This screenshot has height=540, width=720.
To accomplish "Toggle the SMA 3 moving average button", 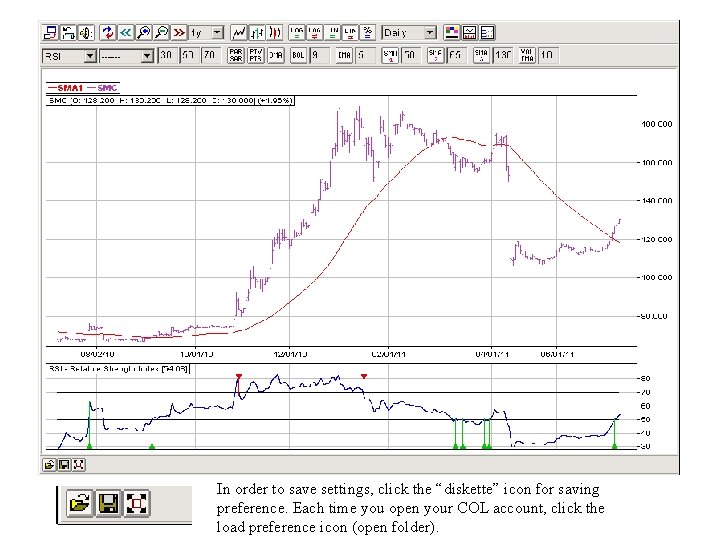I will 481,55.
